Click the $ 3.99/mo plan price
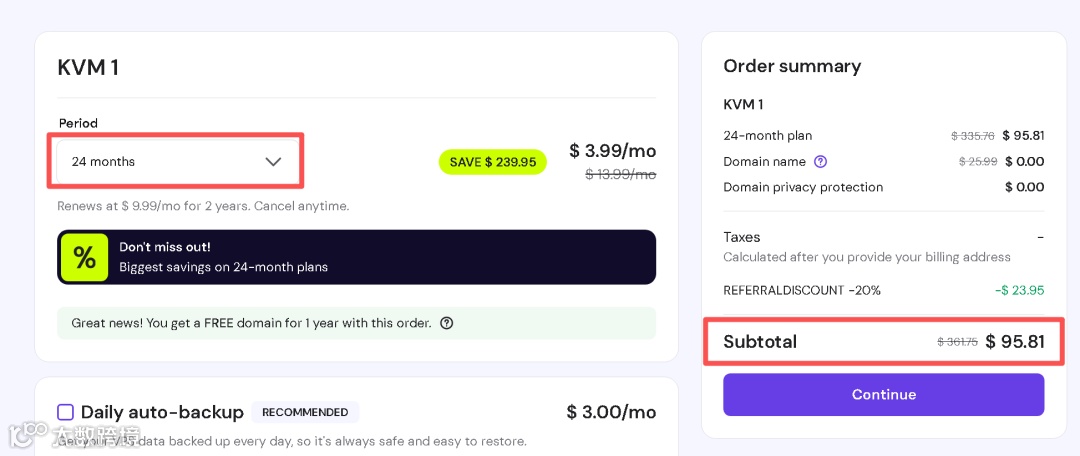This screenshot has height=456, width=1080. click(612, 151)
